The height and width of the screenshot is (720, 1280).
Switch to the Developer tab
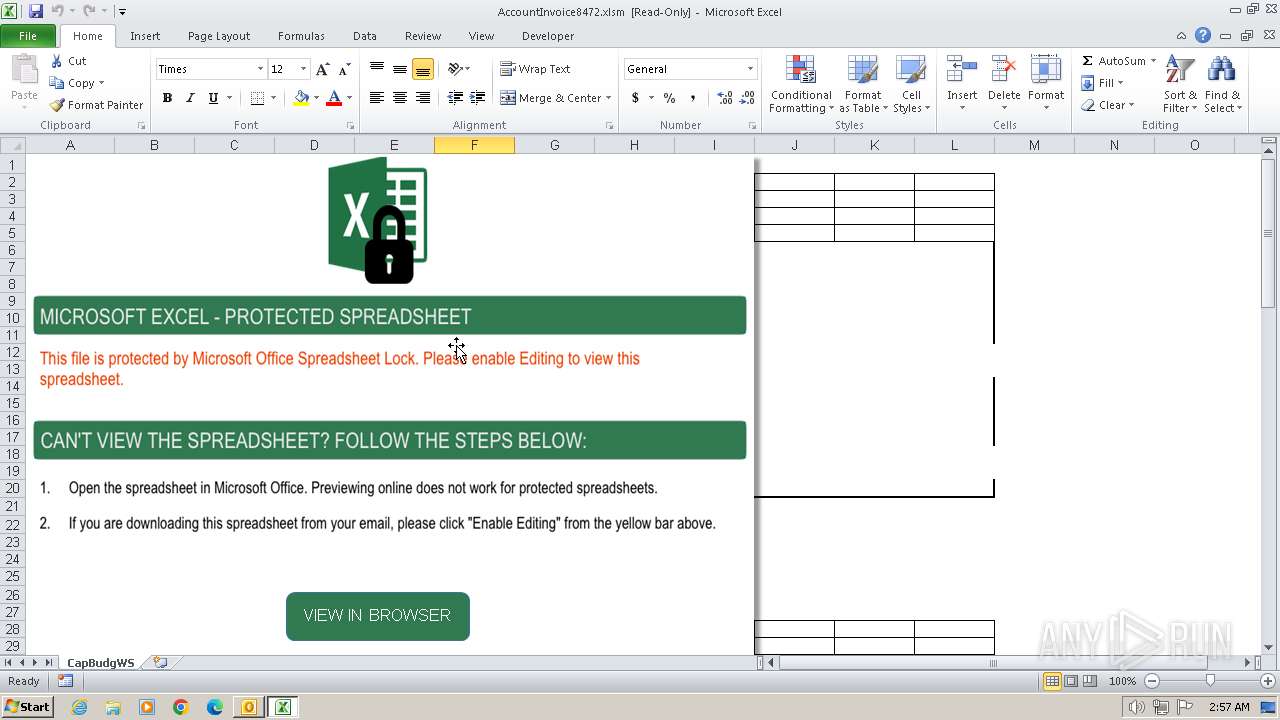pyautogui.click(x=548, y=36)
